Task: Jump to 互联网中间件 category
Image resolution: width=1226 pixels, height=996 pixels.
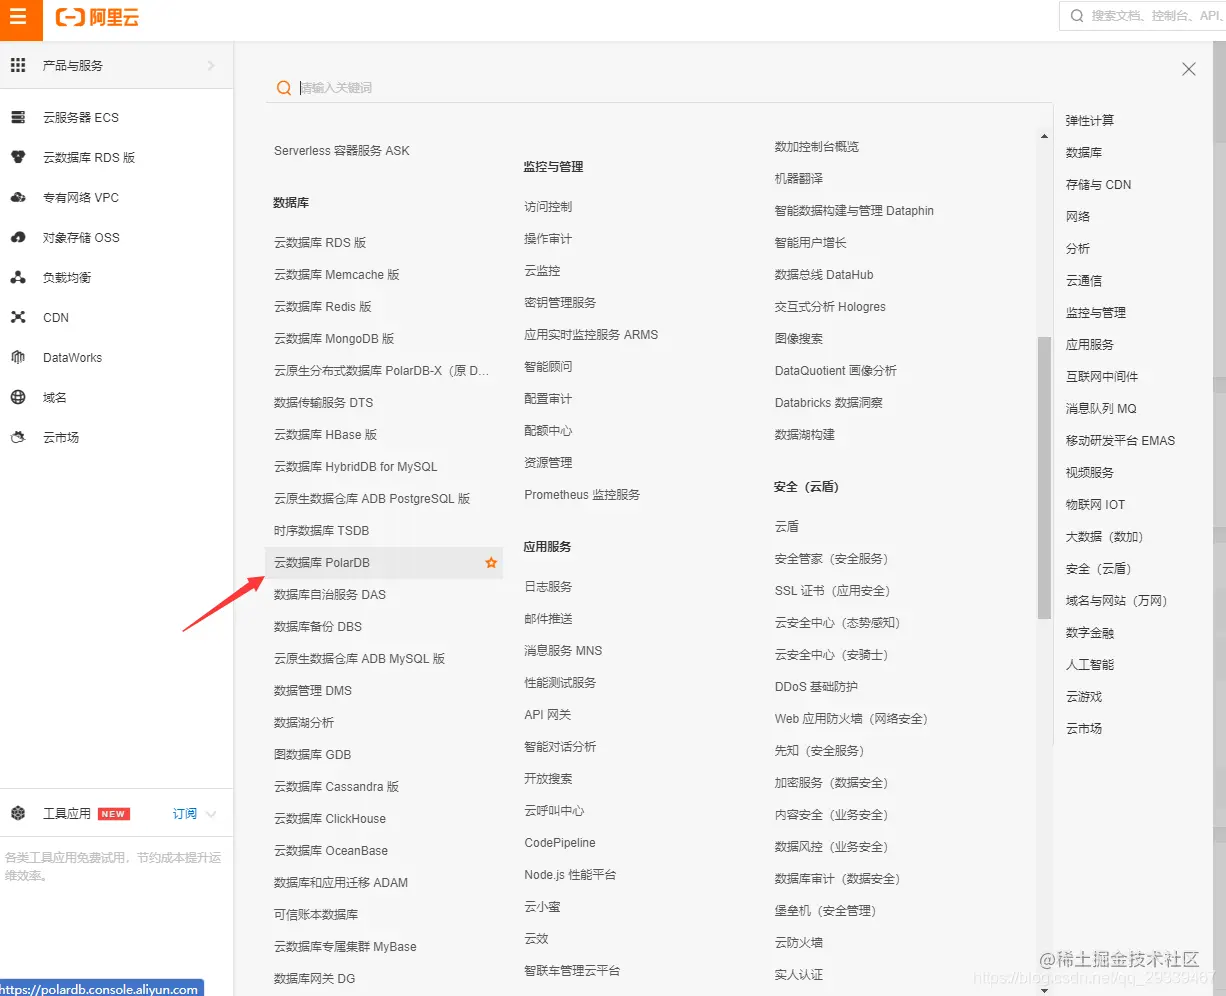Action: [1102, 377]
